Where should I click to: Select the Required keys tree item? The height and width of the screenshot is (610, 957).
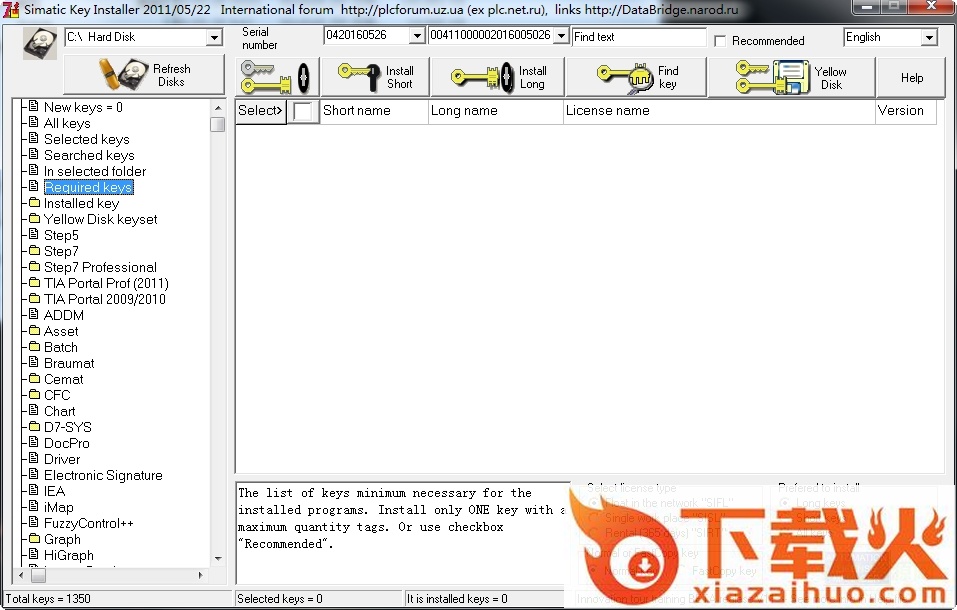[88, 187]
